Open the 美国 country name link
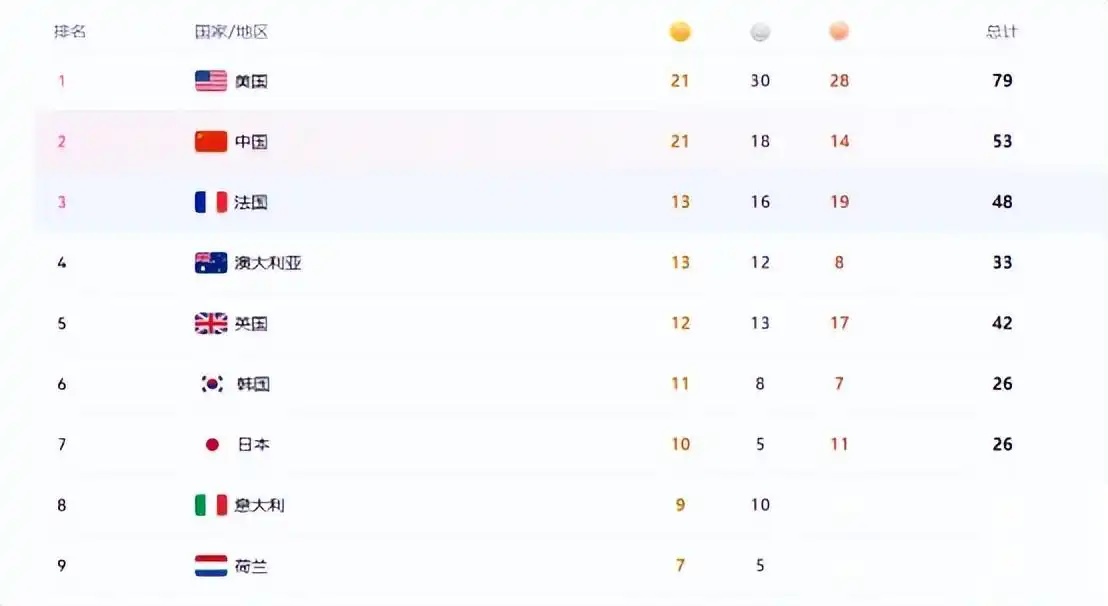1108x606 pixels. coord(251,81)
